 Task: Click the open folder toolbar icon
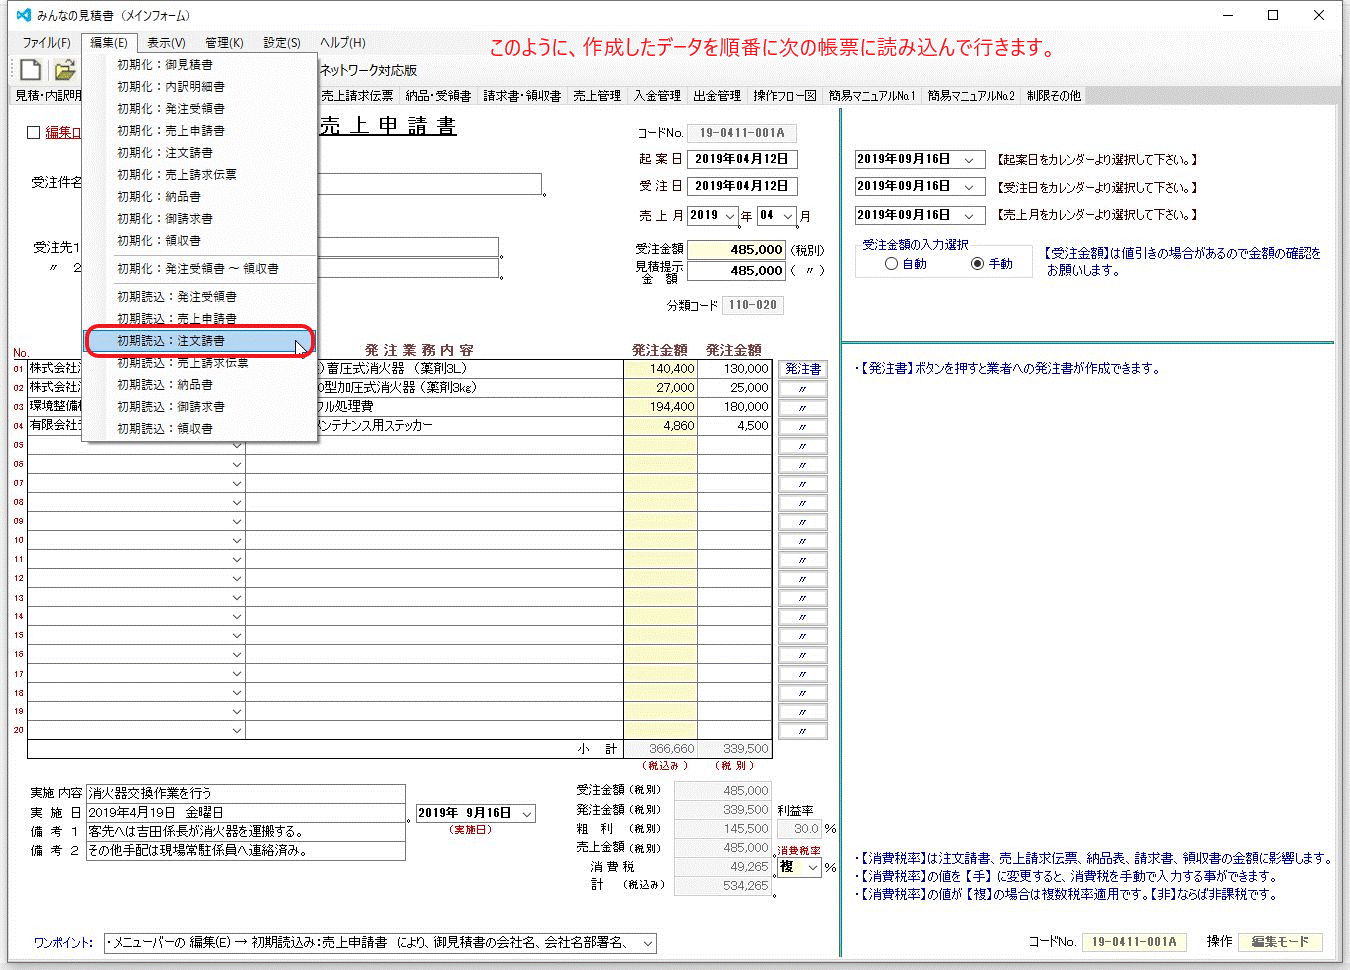point(65,69)
